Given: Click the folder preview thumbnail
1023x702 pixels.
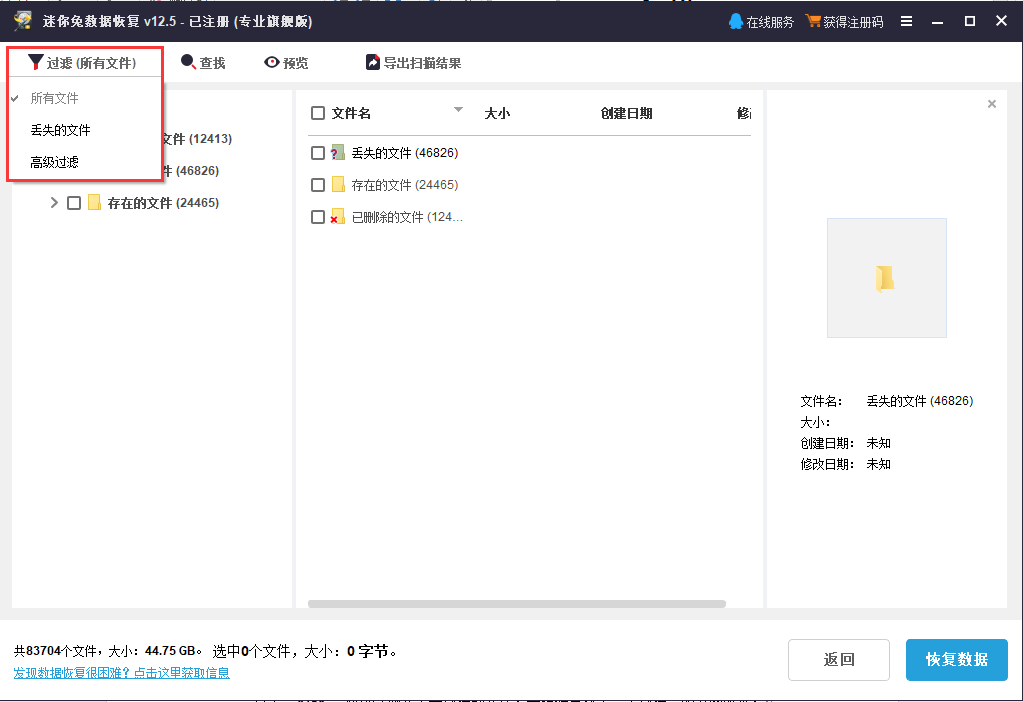Looking at the screenshot, I should 887,278.
